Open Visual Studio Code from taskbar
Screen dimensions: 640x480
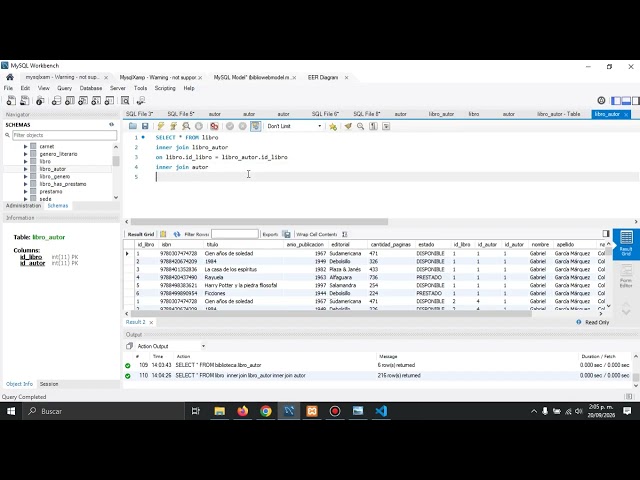click(381, 411)
